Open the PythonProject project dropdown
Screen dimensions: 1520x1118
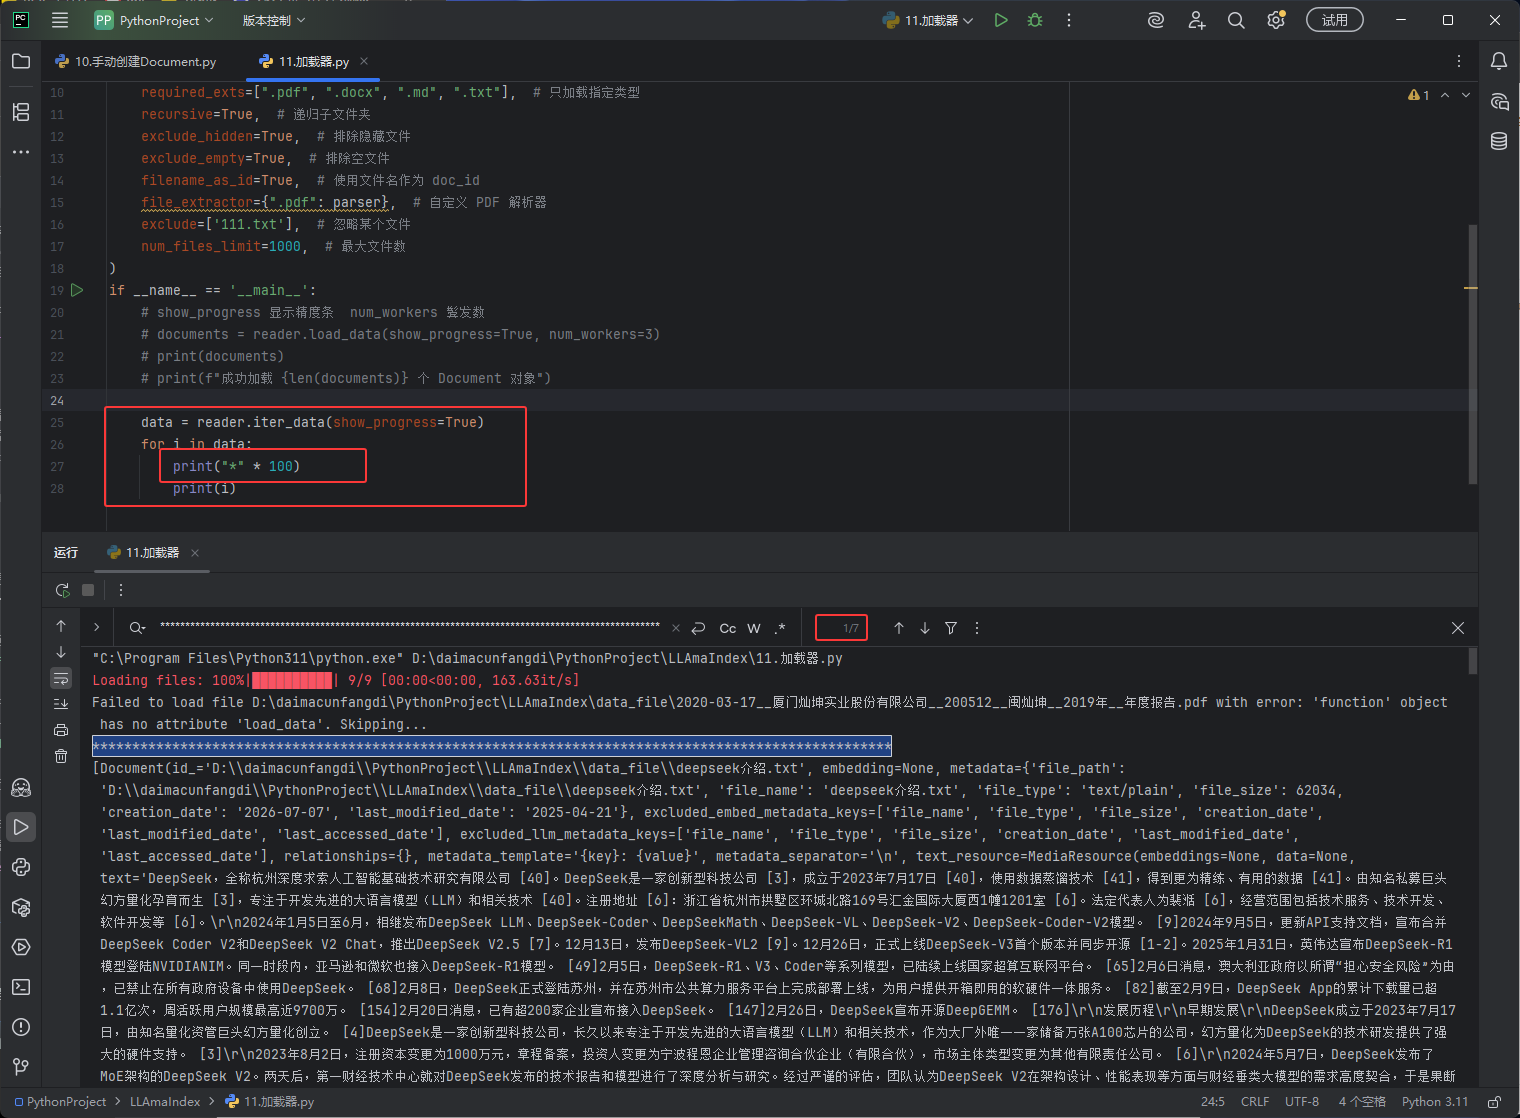(x=154, y=20)
